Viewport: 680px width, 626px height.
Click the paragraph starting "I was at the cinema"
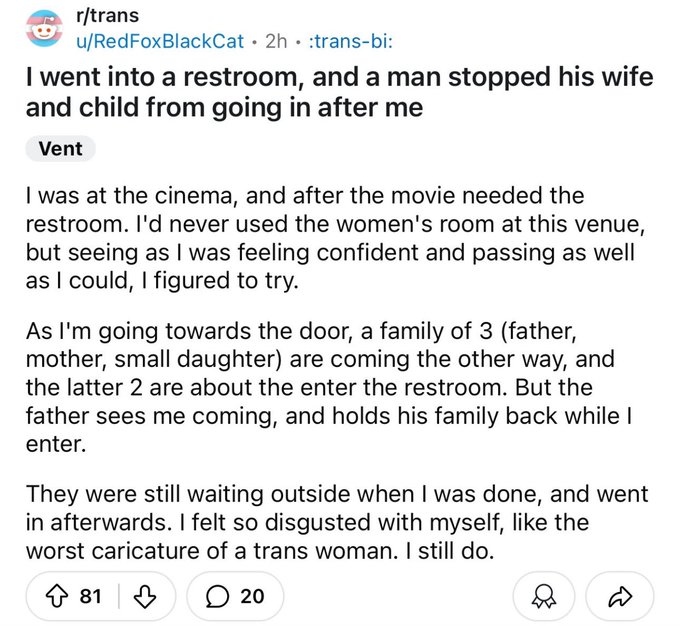(320, 238)
